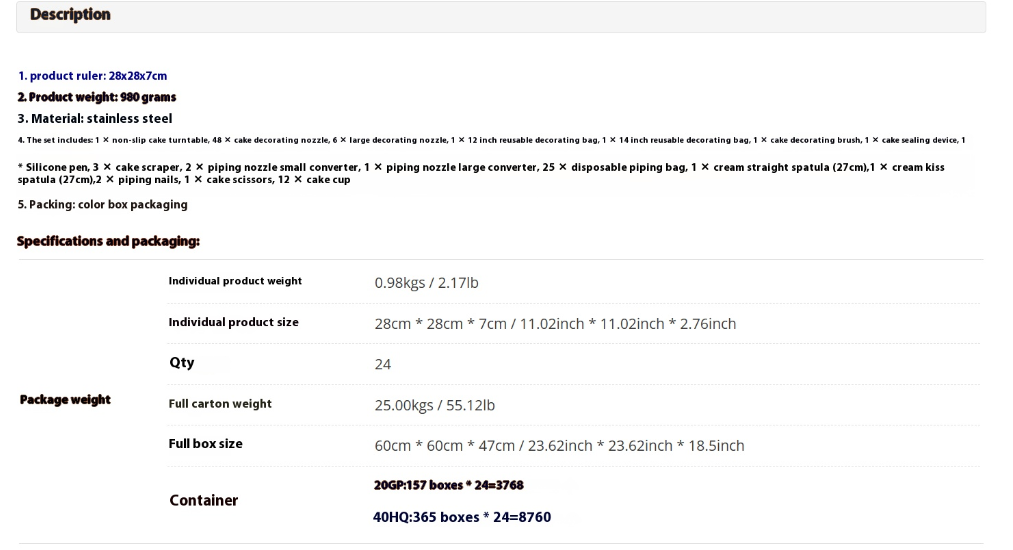Screen dimensions: 1013x550
Task: Click the Full carton weight label
Action: coord(220,404)
